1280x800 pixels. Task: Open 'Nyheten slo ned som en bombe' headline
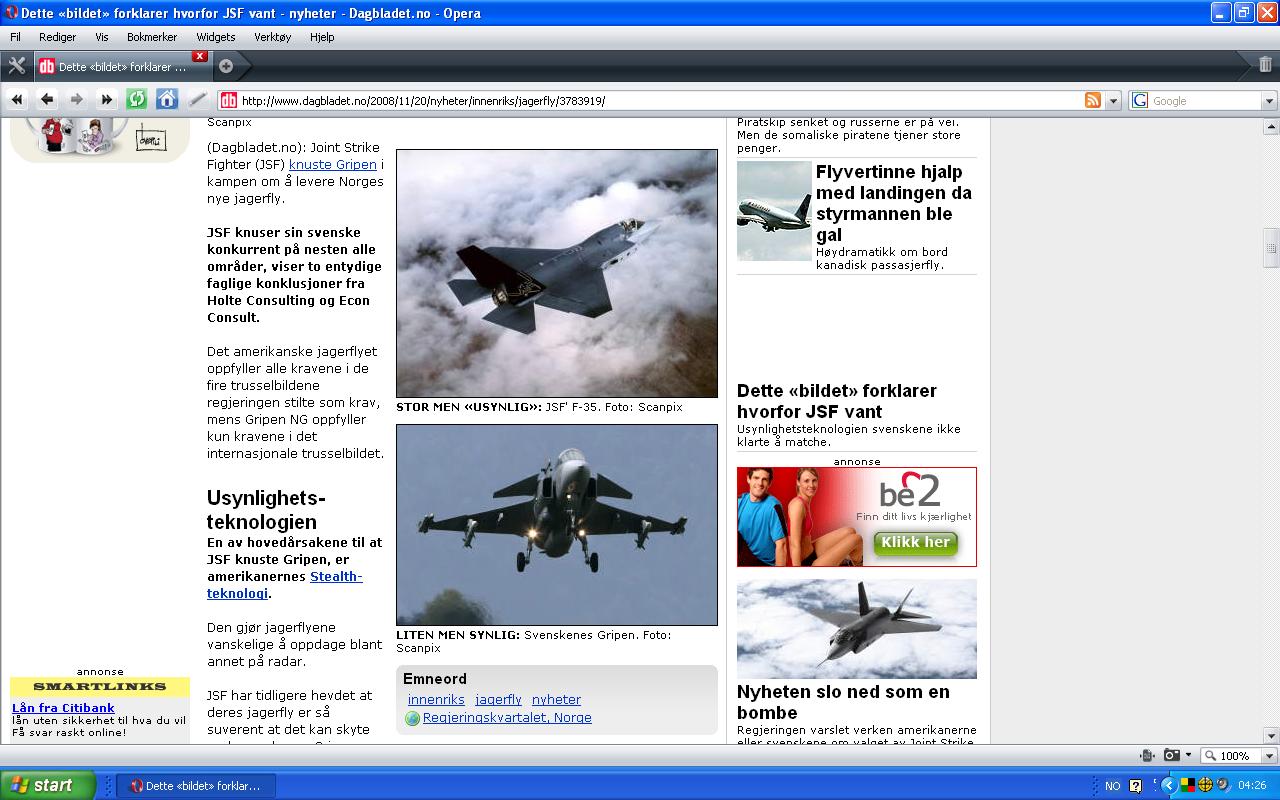(x=843, y=702)
